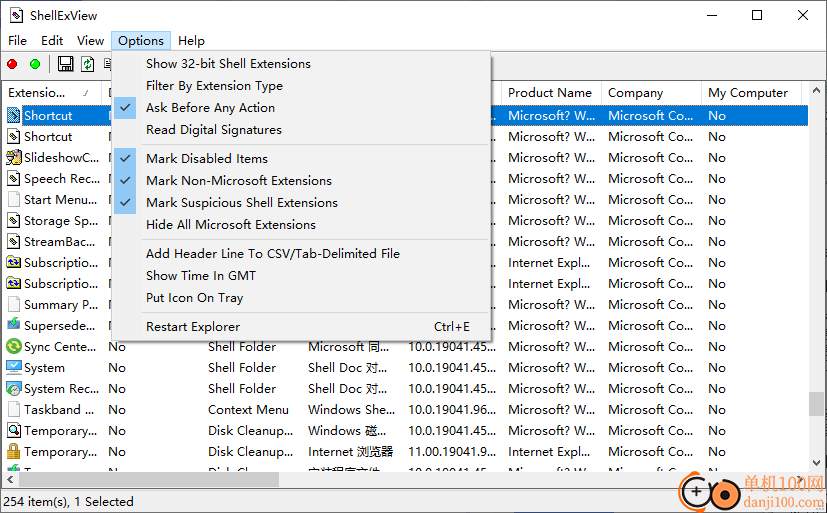The image size is (827, 513).
Task: Click the Storage Sp... row icon
Action: [14, 220]
